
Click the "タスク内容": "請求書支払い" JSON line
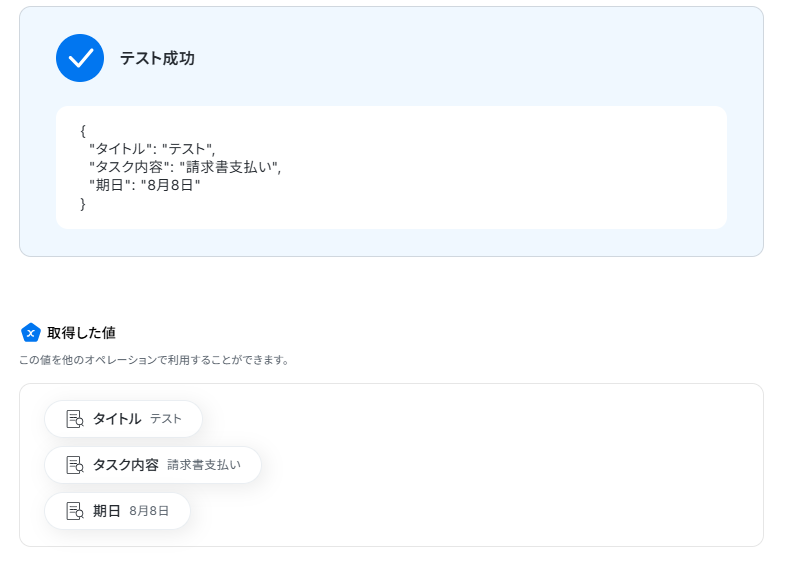[185, 167]
